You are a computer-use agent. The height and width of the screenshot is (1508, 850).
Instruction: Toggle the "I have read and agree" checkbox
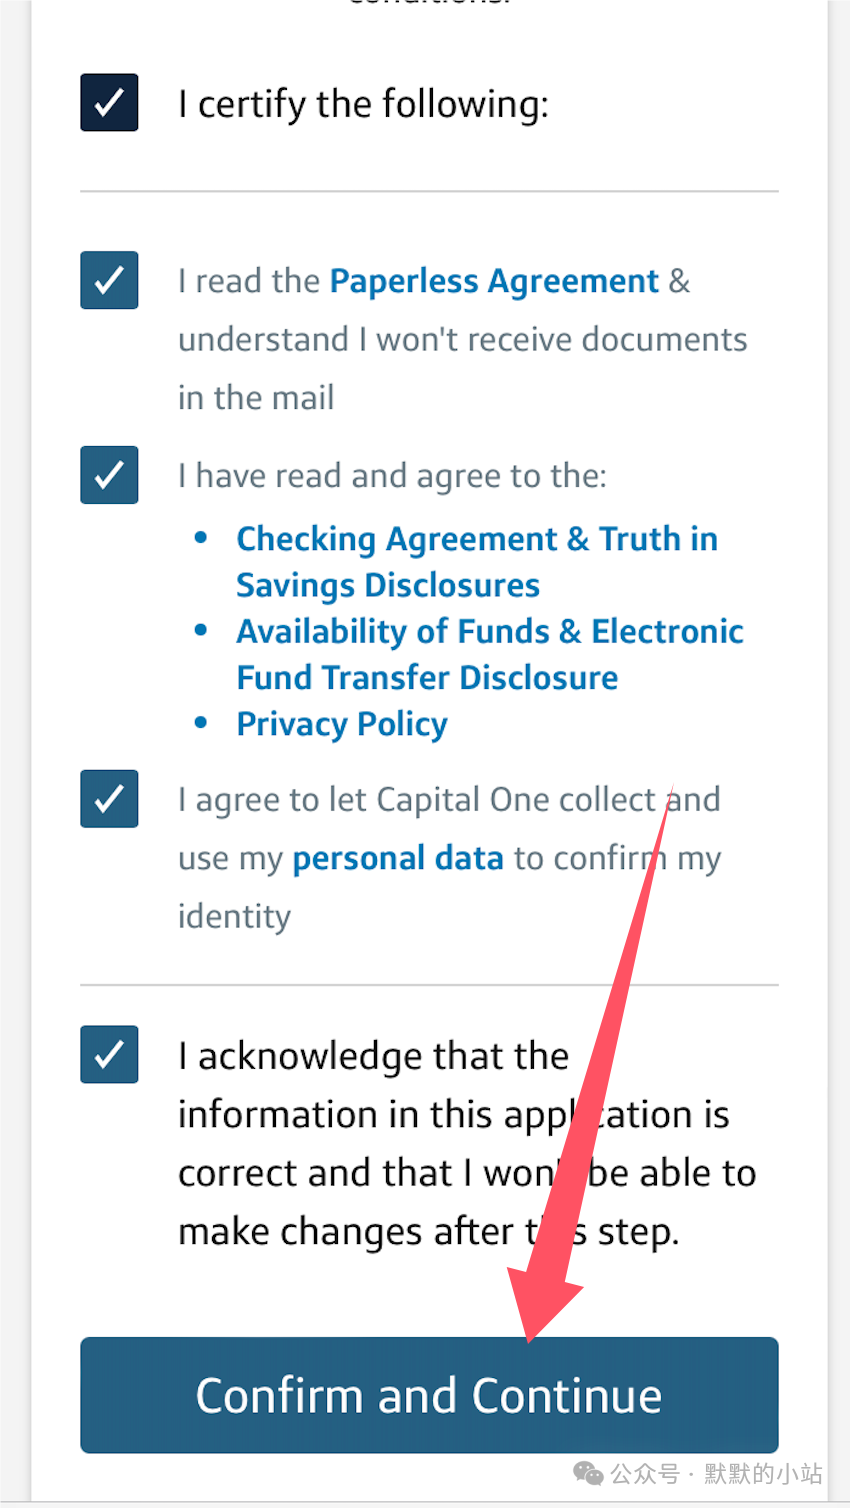point(109,474)
